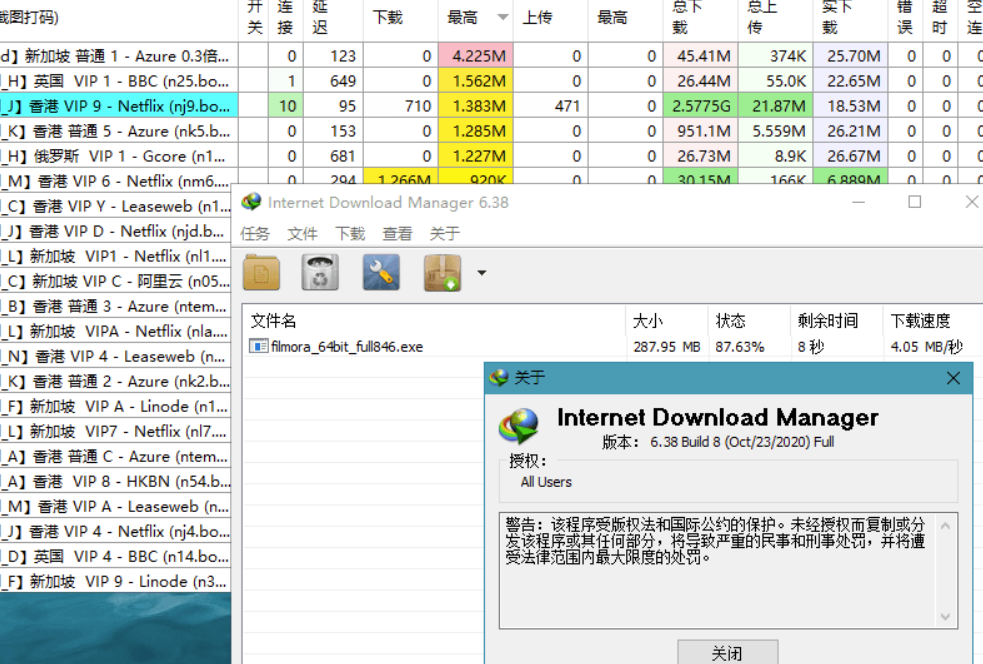983x664 pixels.
Task: Open the 文件 menu in IDM
Action: (302, 234)
